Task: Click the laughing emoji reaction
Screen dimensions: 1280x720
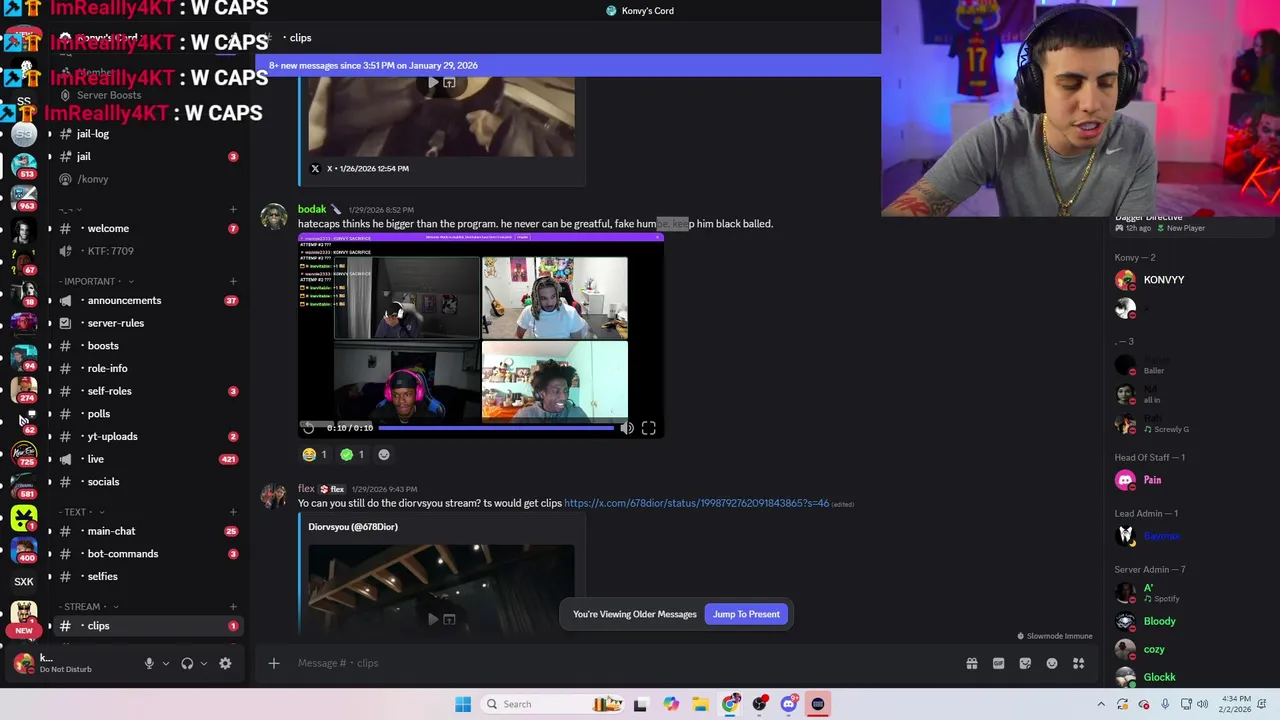Action: pyautogui.click(x=314, y=454)
